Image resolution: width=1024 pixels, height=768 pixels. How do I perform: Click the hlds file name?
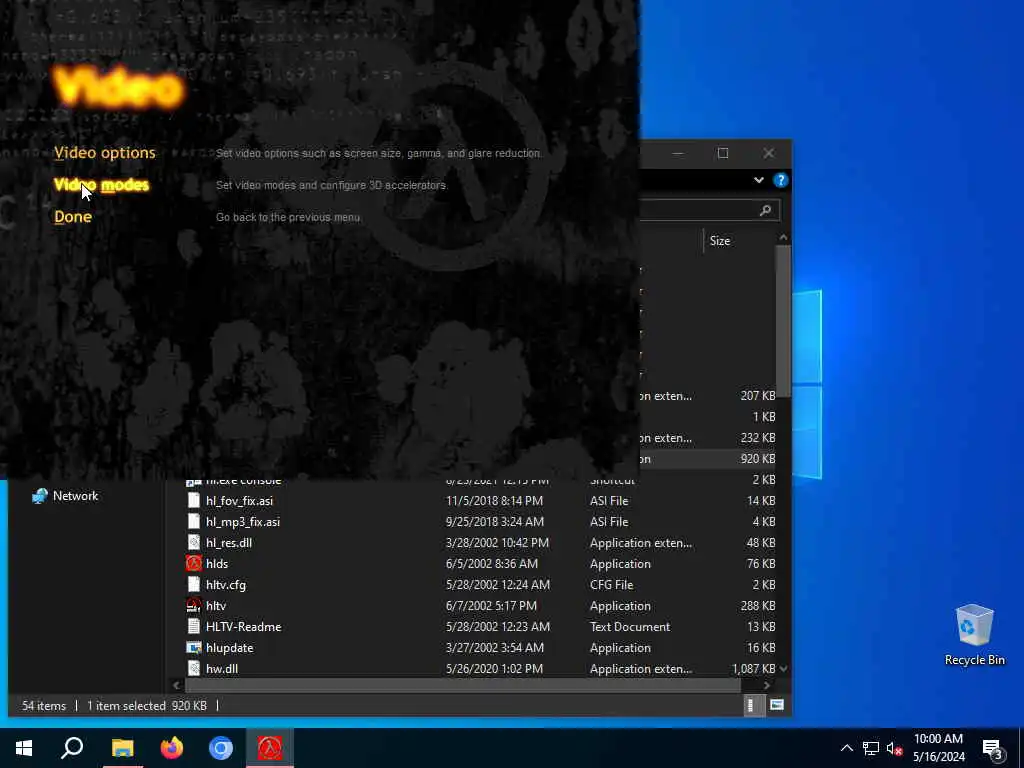[217, 564]
